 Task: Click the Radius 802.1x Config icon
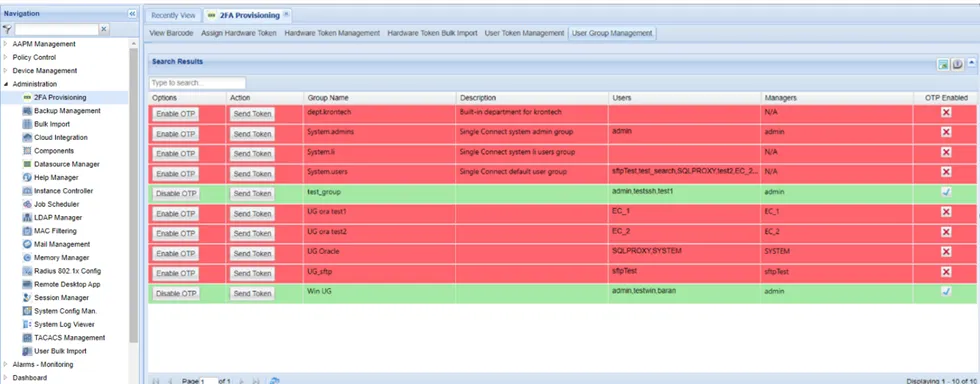27,271
